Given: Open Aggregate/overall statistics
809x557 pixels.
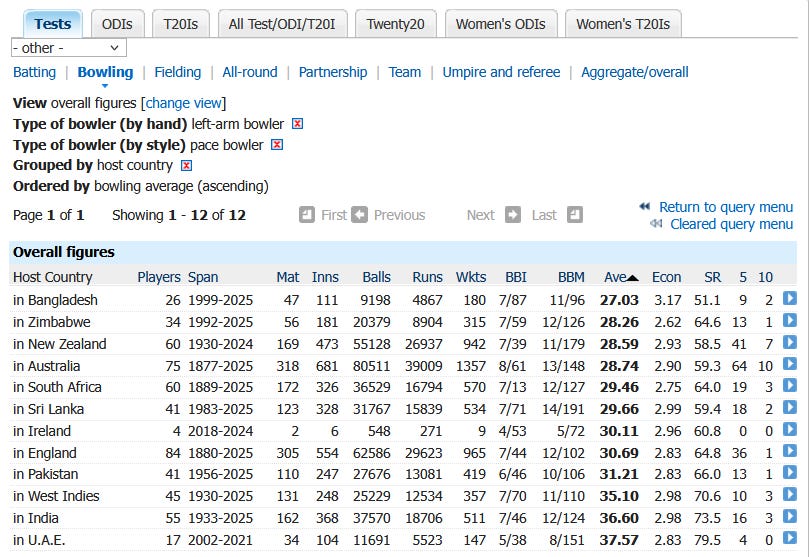Looking at the screenshot, I should point(635,72).
